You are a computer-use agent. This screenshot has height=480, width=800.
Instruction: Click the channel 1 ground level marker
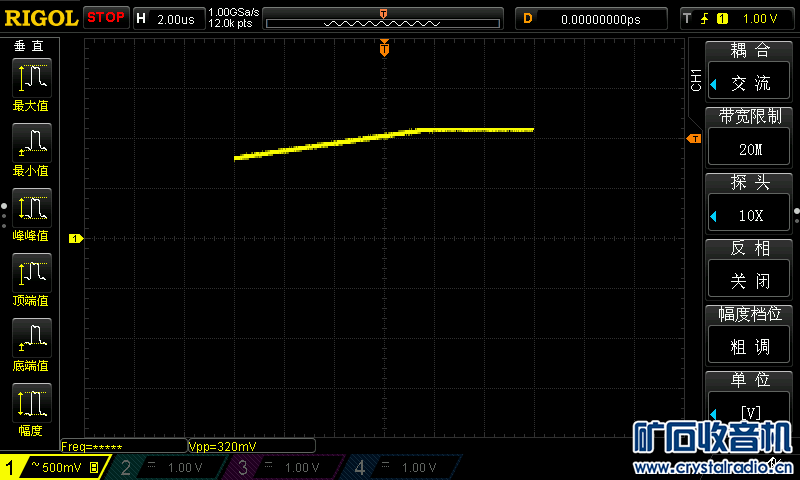76,238
